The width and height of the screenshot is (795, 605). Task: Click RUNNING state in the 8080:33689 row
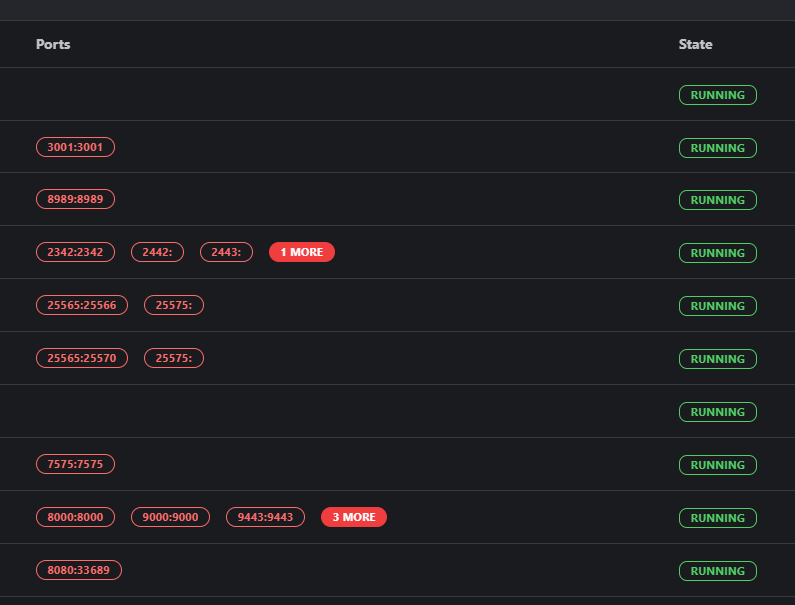click(x=717, y=571)
